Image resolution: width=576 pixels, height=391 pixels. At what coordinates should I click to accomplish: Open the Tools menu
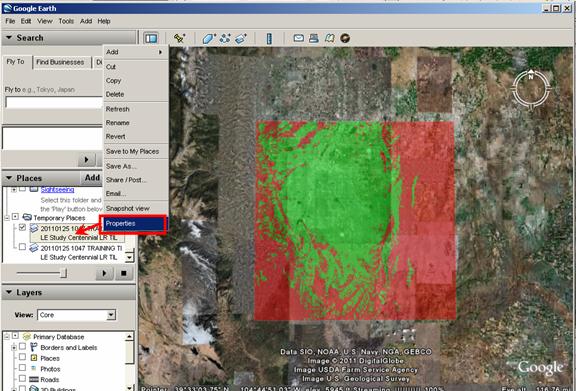(66, 21)
